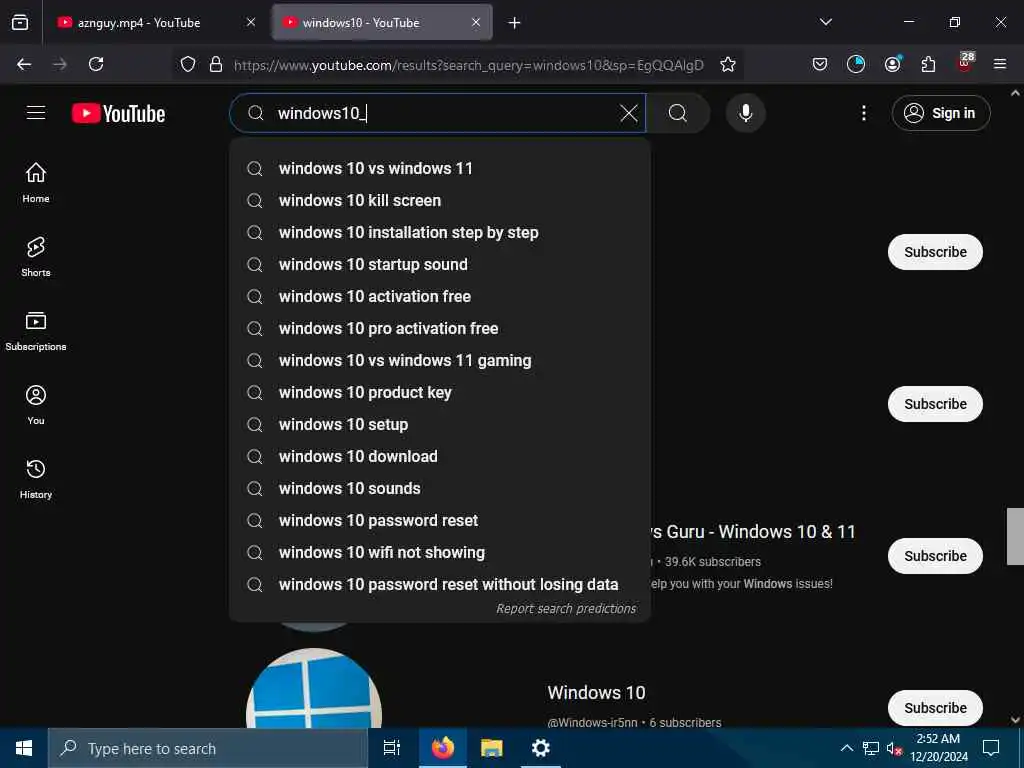Screen dimensions: 1024x768
Task: Select windows 10 vs windows 11 gaming
Action: click(x=440, y=360)
